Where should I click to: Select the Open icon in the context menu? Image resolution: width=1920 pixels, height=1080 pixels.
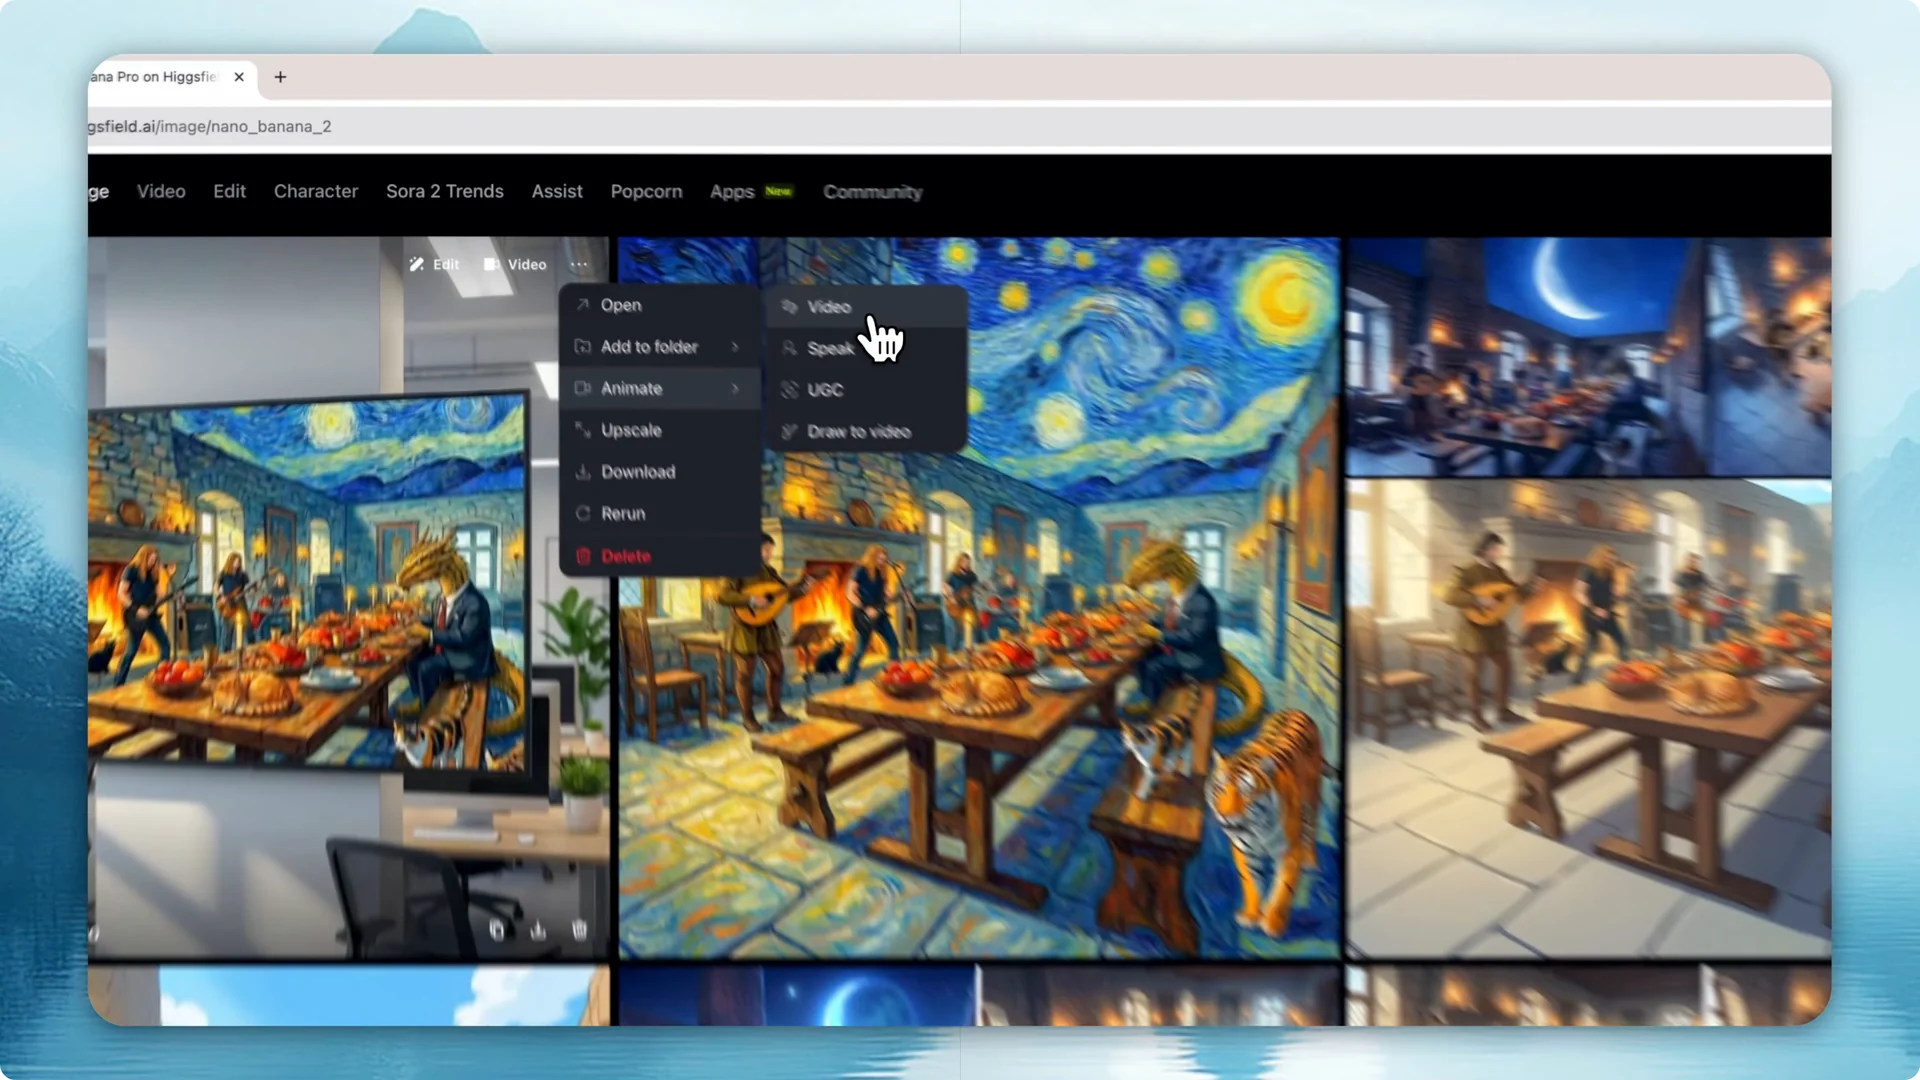click(584, 305)
